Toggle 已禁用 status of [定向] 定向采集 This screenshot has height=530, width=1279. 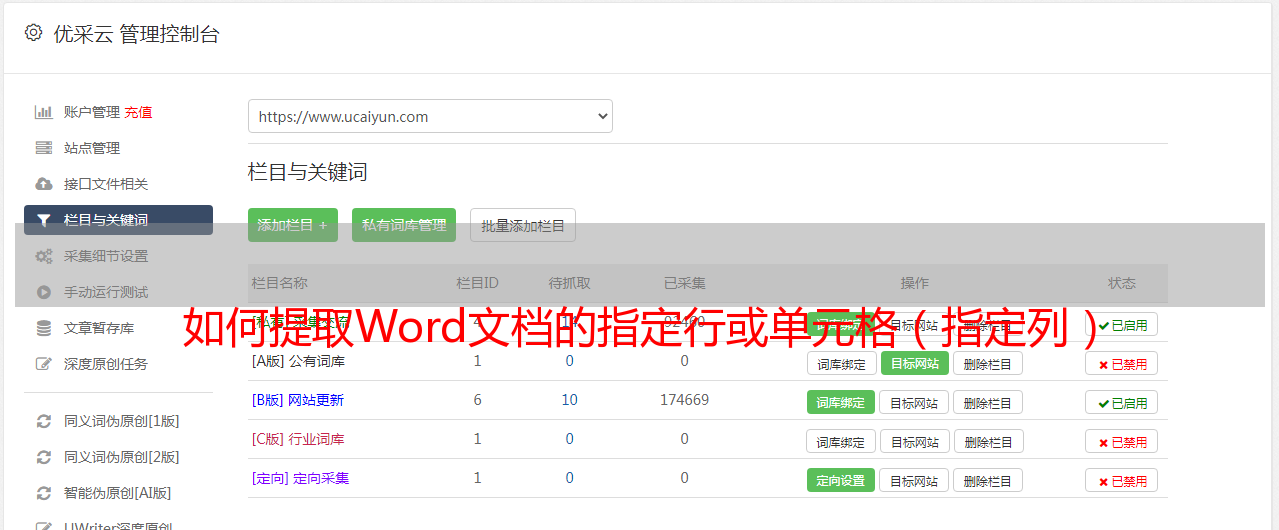(1122, 481)
